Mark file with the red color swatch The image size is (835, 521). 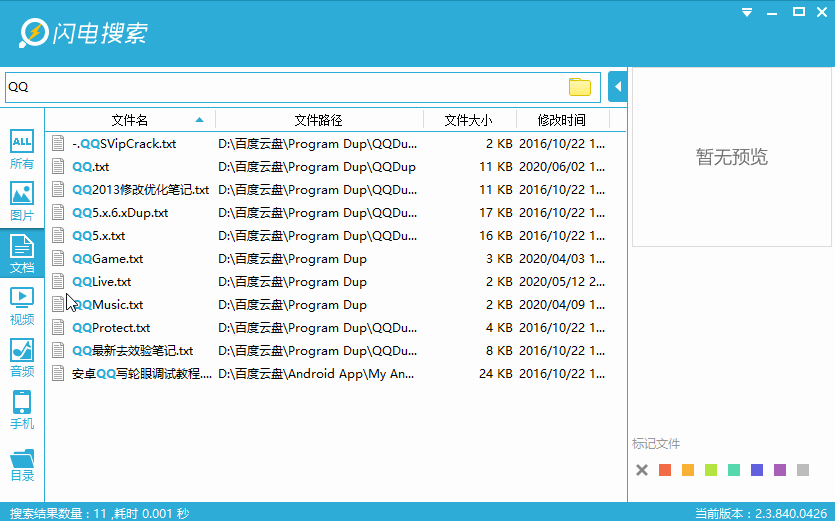click(665, 470)
